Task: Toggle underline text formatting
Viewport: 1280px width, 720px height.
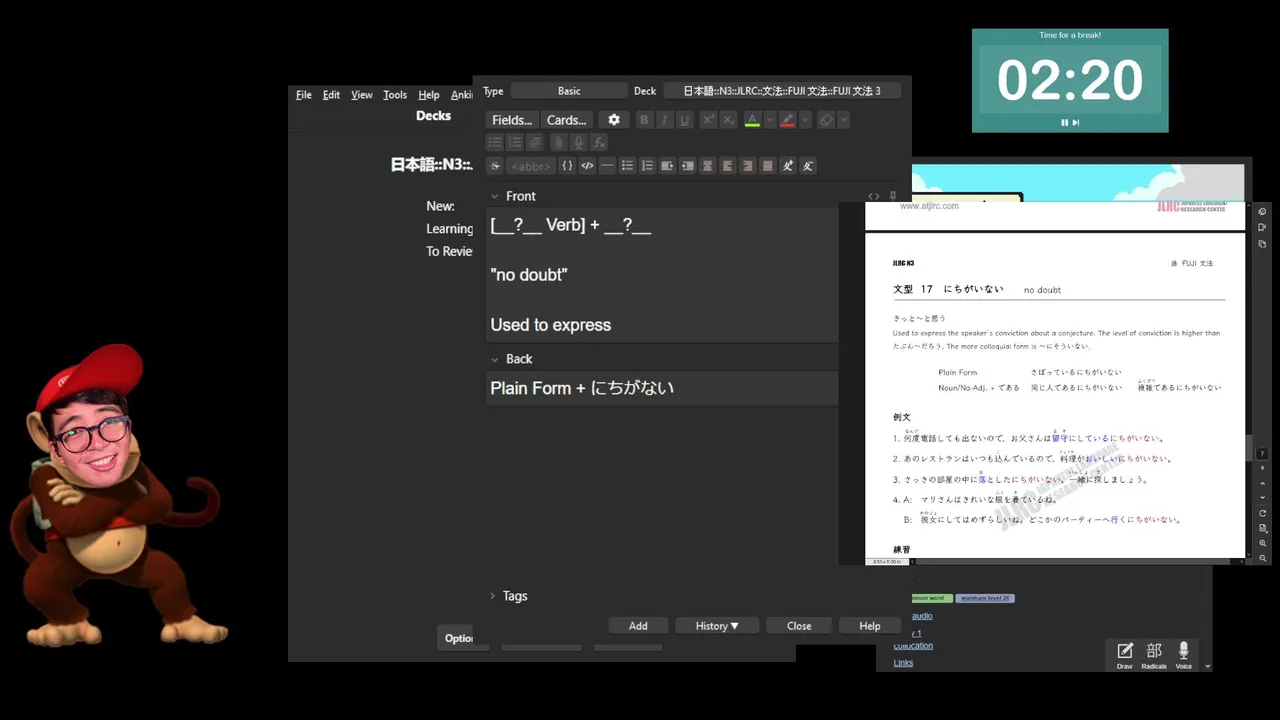Action: coord(684,120)
